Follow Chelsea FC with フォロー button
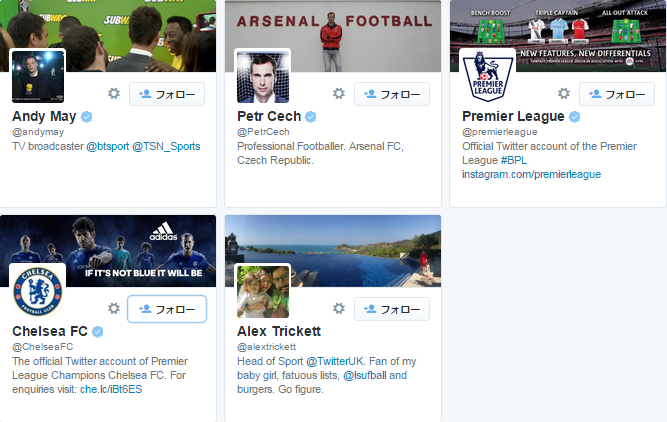Image resolution: width=667 pixels, height=422 pixels. tap(168, 309)
